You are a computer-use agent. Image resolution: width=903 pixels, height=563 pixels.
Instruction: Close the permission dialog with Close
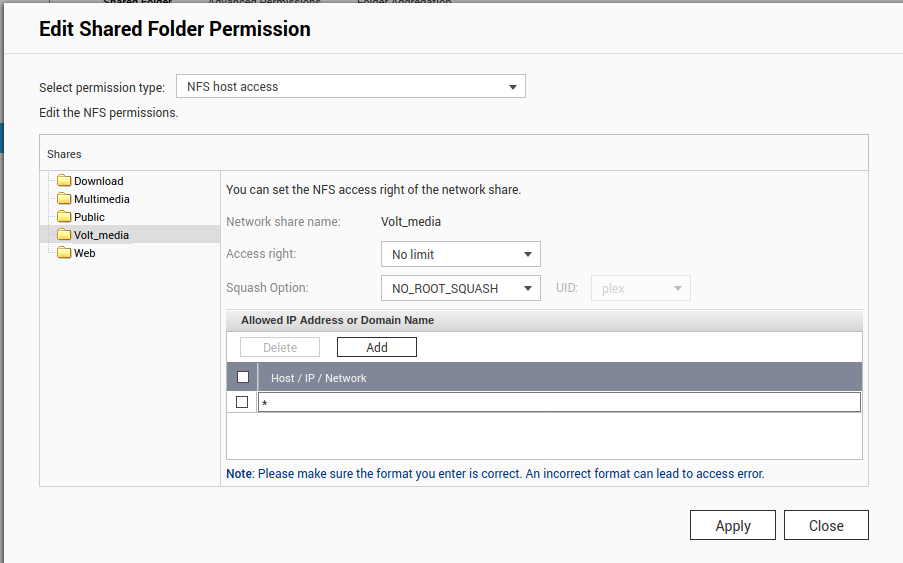[825, 525]
